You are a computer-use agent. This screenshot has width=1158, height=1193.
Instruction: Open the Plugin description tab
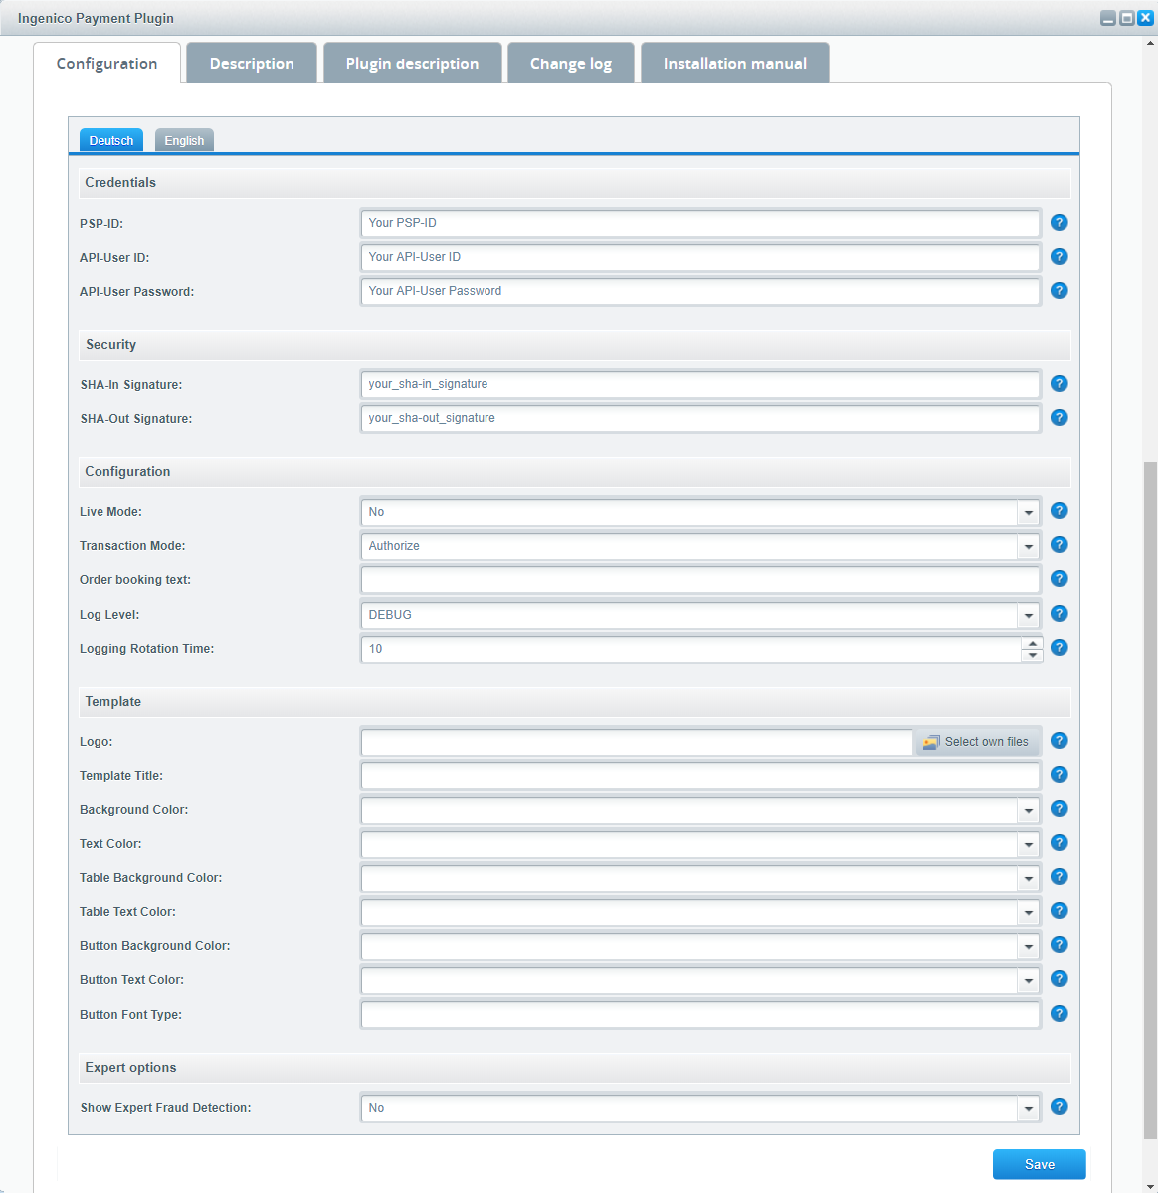tap(412, 63)
